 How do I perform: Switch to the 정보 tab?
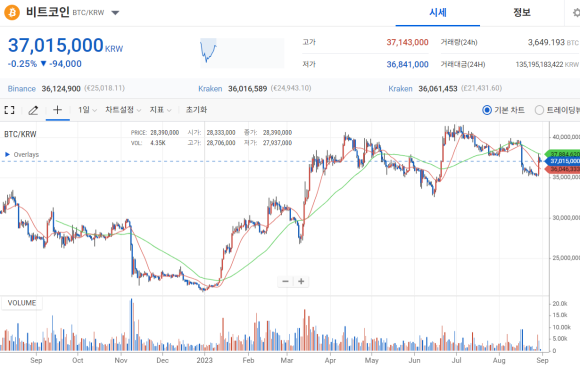522,13
